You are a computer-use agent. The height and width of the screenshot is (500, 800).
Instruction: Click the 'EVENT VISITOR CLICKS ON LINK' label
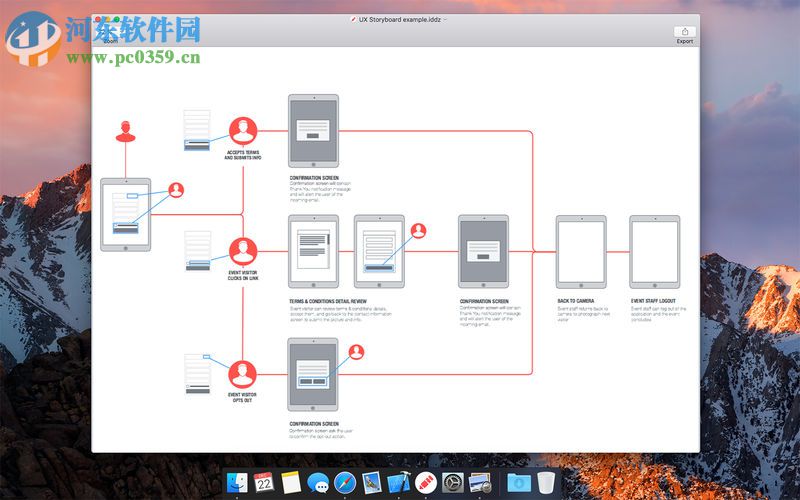[x=243, y=276]
